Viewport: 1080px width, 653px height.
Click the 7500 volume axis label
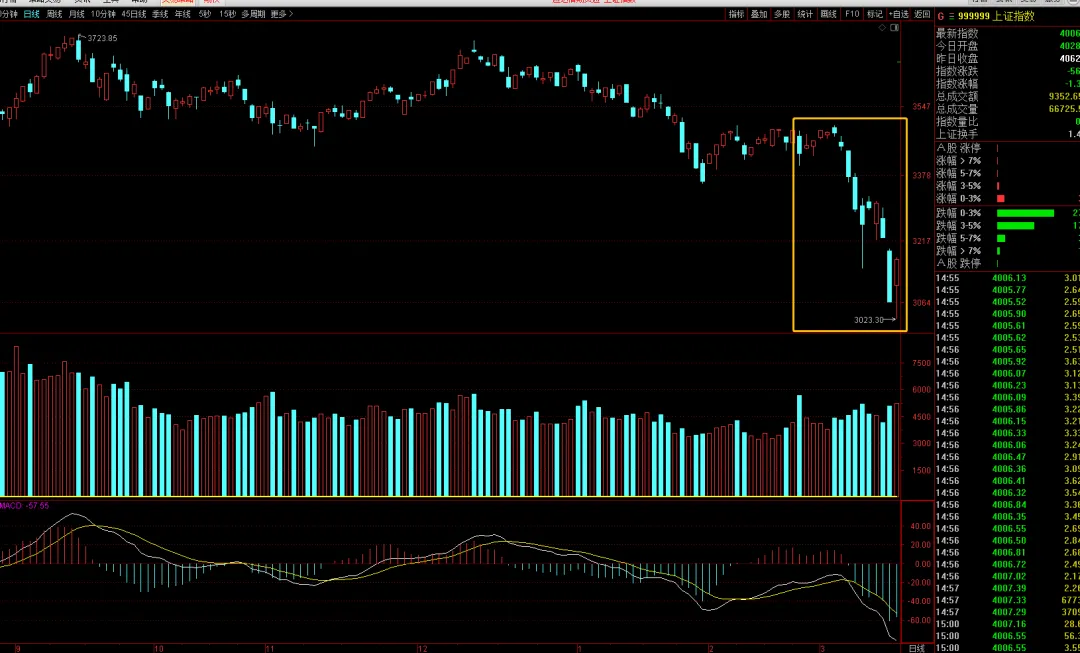click(922, 363)
